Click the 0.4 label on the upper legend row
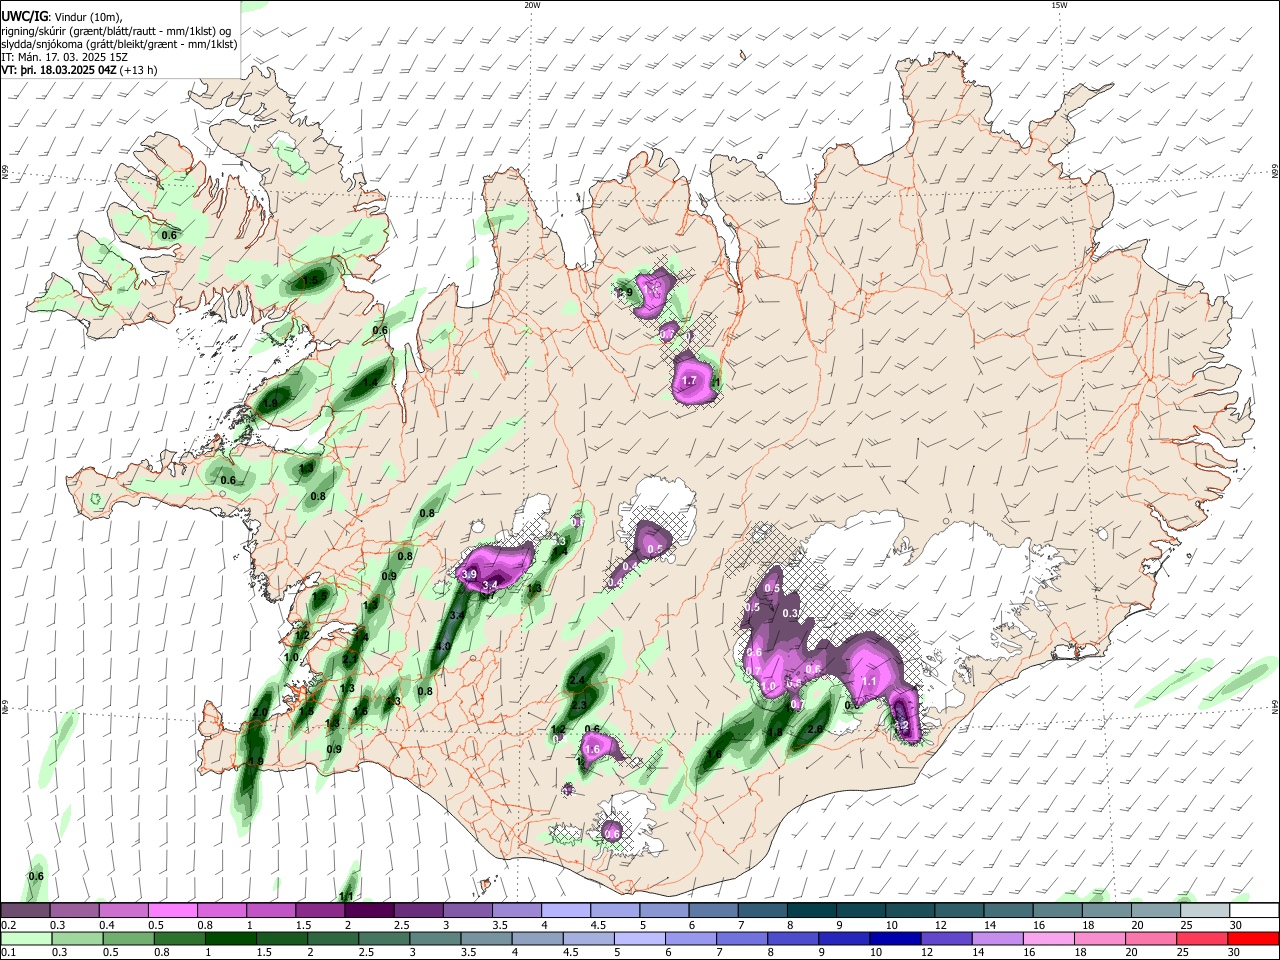The width and height of the screenshot is (1280, 960). pos(106,925)
